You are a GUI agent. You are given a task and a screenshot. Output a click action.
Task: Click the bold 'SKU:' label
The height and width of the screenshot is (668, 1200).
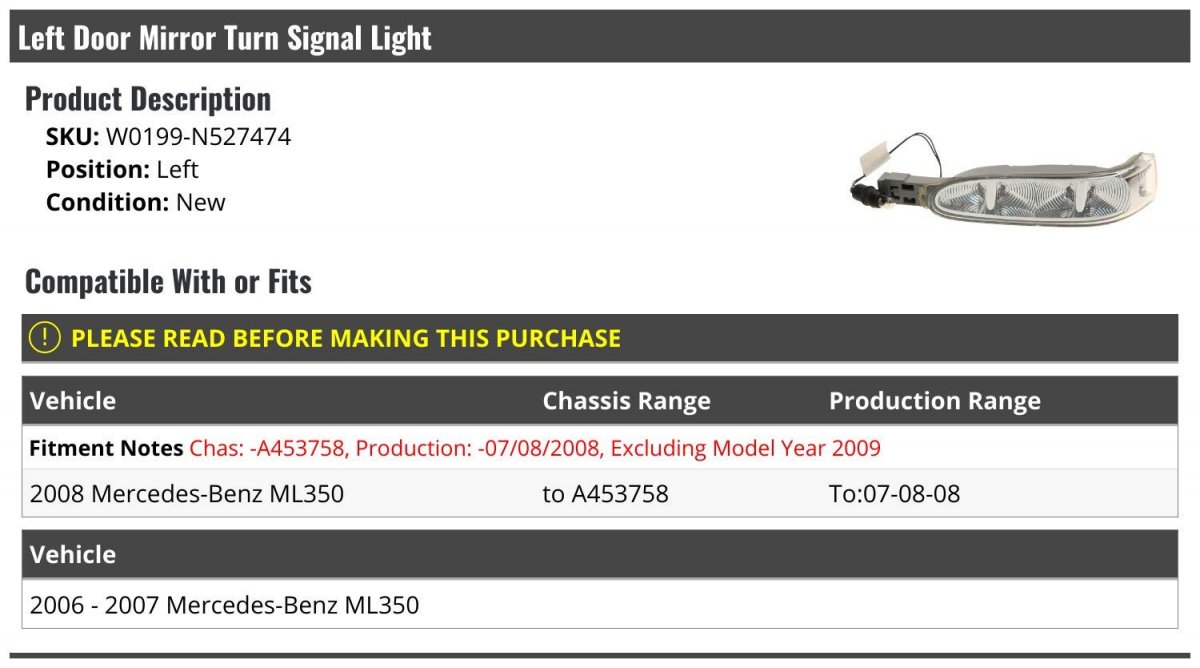click(x=72, y=137)
